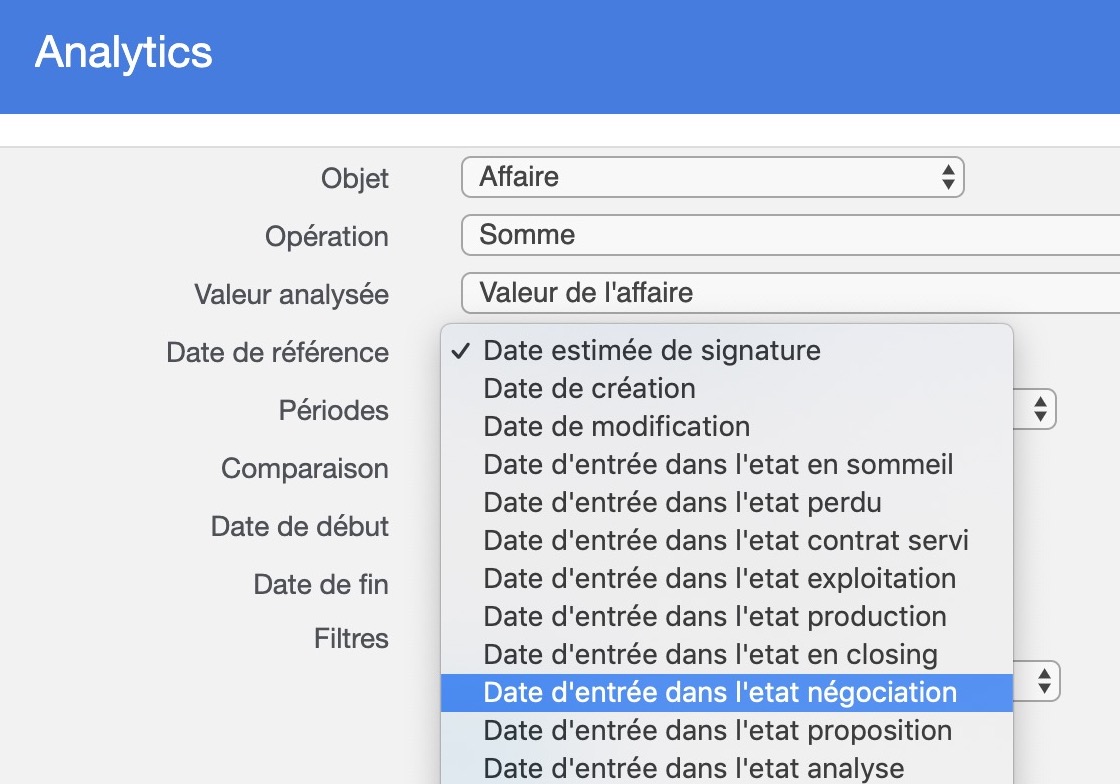Select Date d'entrée dans l'etat proposition
The width and height of the screenshot is (1120, 784).
[x=727, y=730]
